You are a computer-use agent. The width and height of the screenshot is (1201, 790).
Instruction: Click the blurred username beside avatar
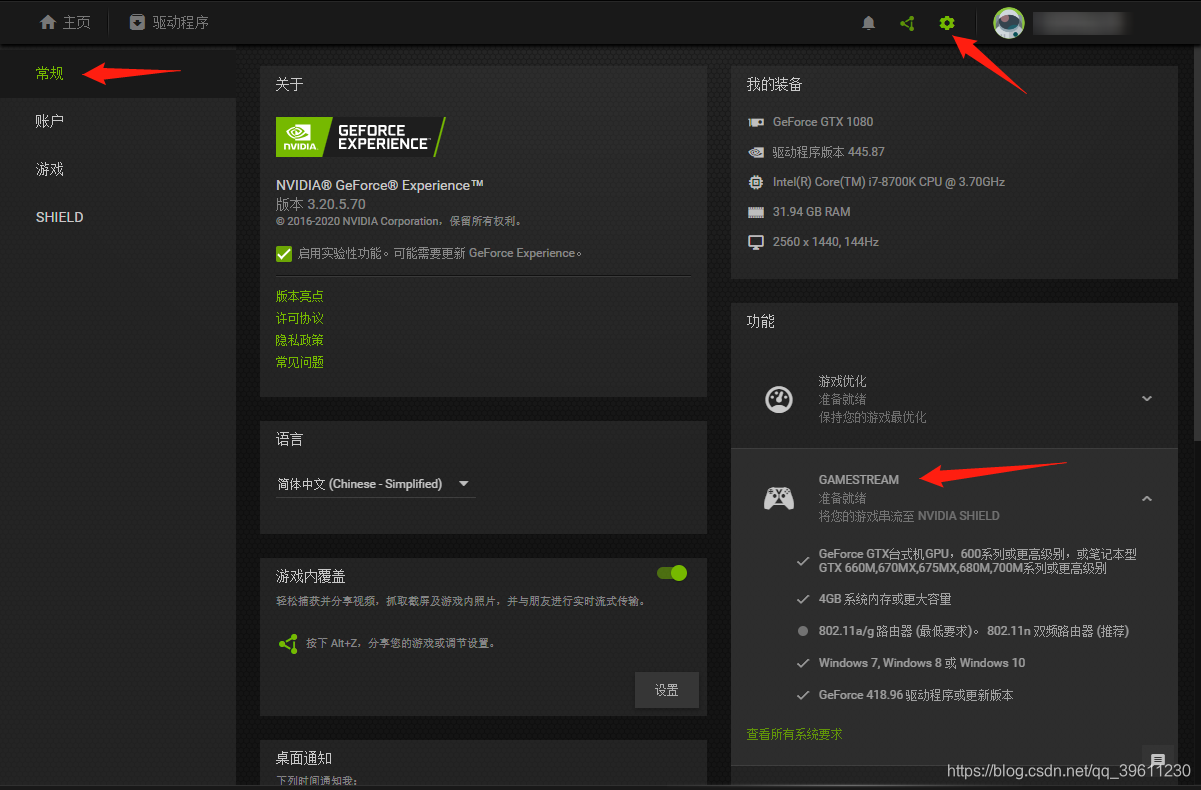coord(1083,22)
